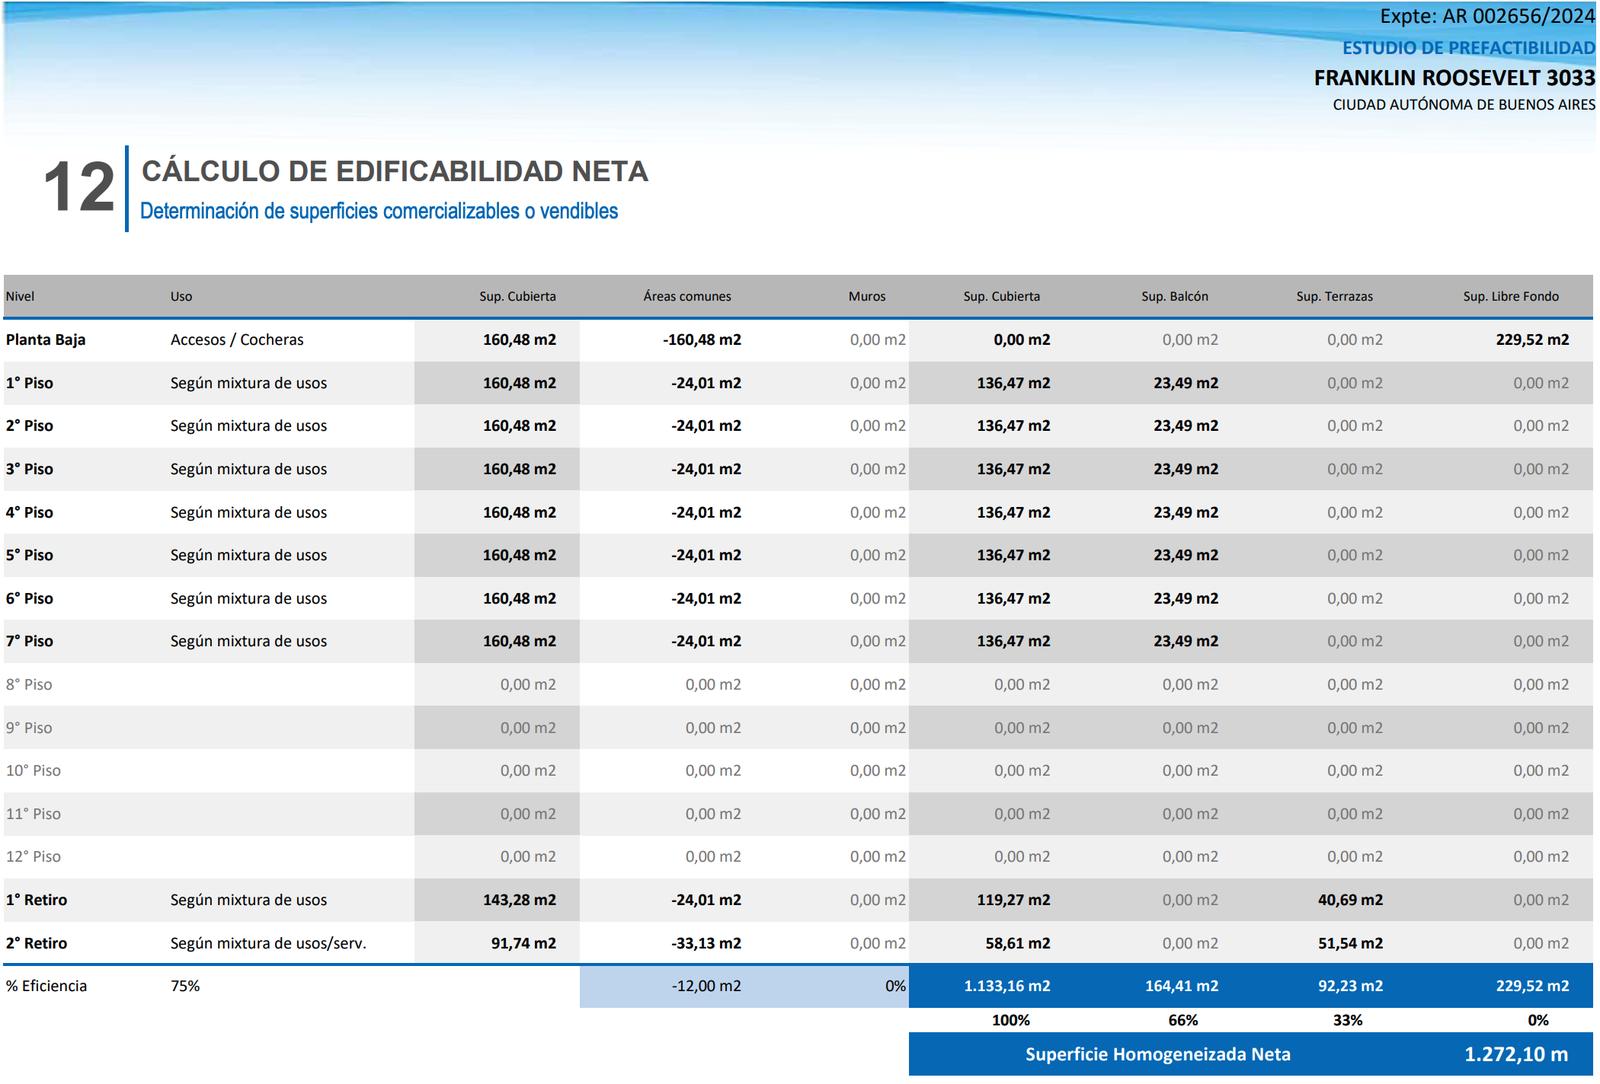The height and width of the screenshot is (1084, 1600).
Task: Click the 'Sup. Balcón' column header
Action: pyautogui.click(x=1175, y=297)
